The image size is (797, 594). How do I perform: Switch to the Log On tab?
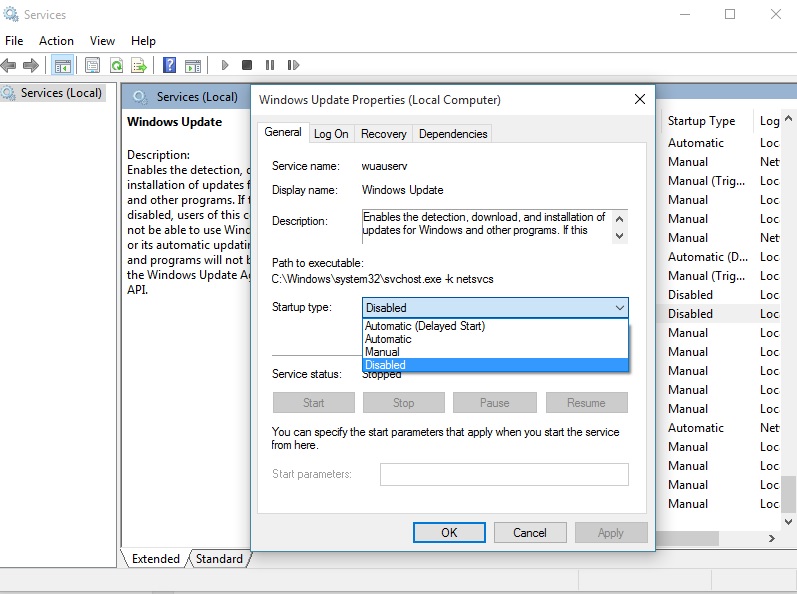click(331, 134)
